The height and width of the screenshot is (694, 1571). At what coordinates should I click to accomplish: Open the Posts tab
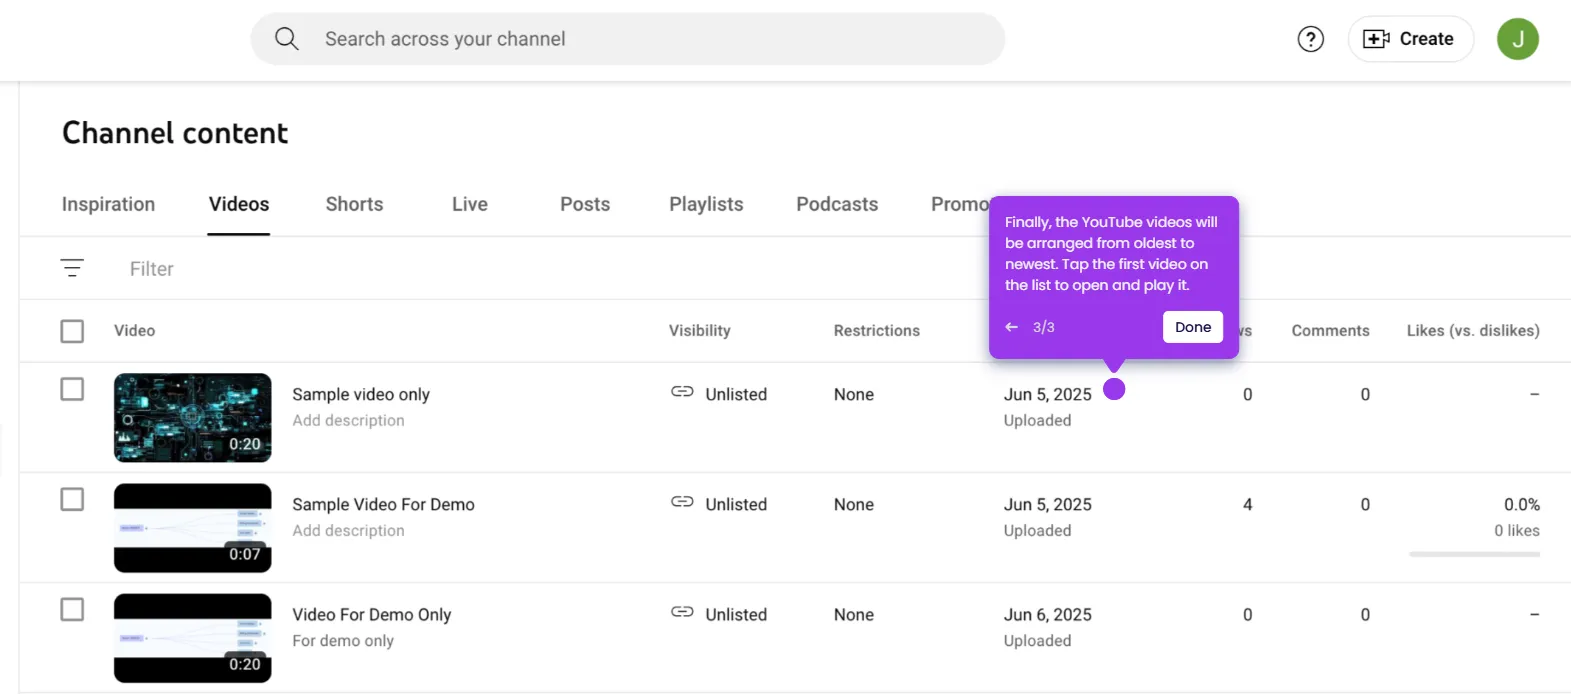coord(585,204)
